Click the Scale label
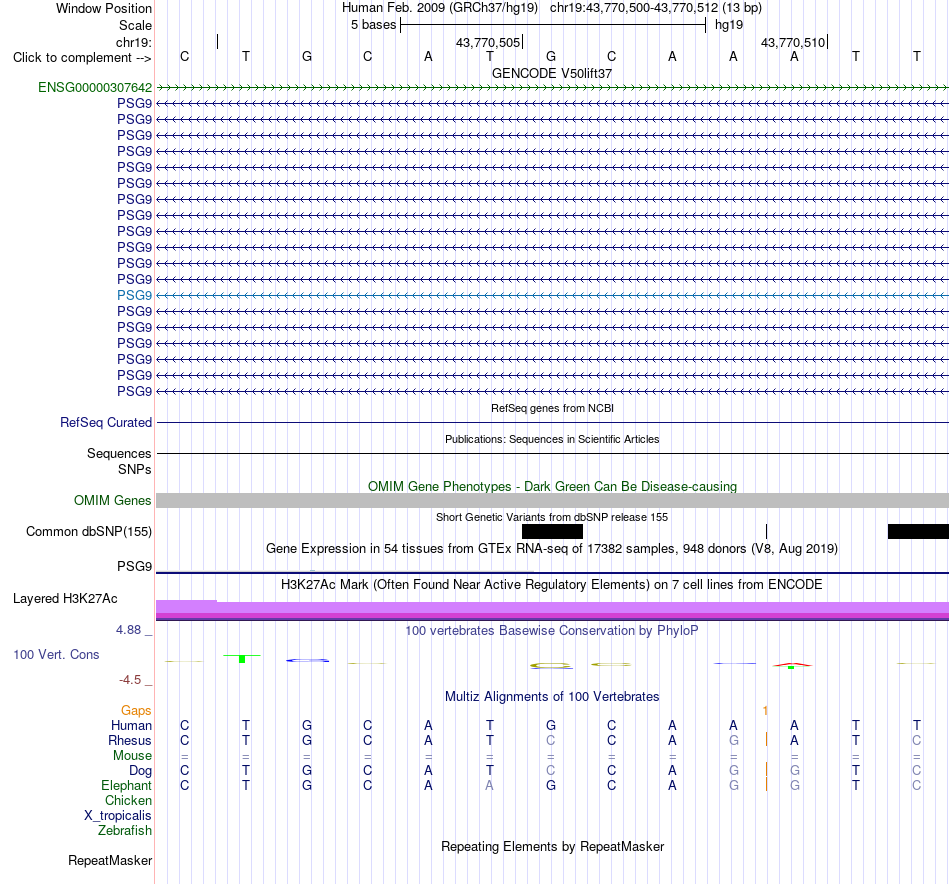950x884 pixels. coord(135,25)
